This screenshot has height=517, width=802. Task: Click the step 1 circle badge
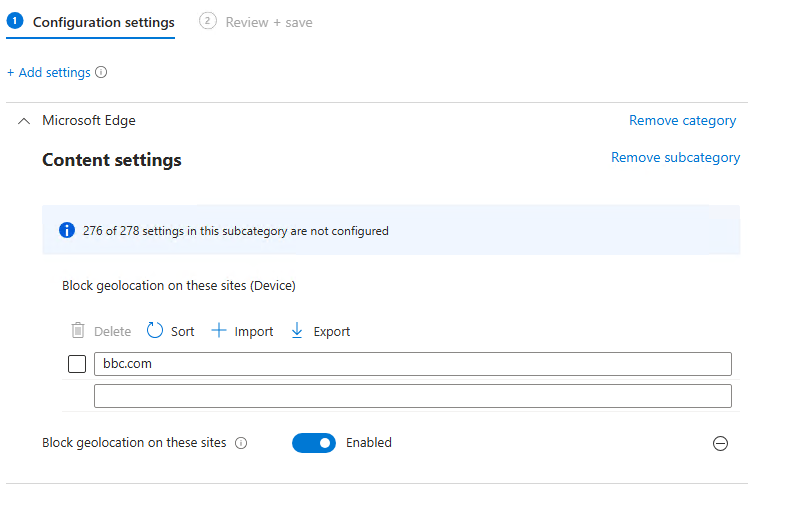pos(15,21)
